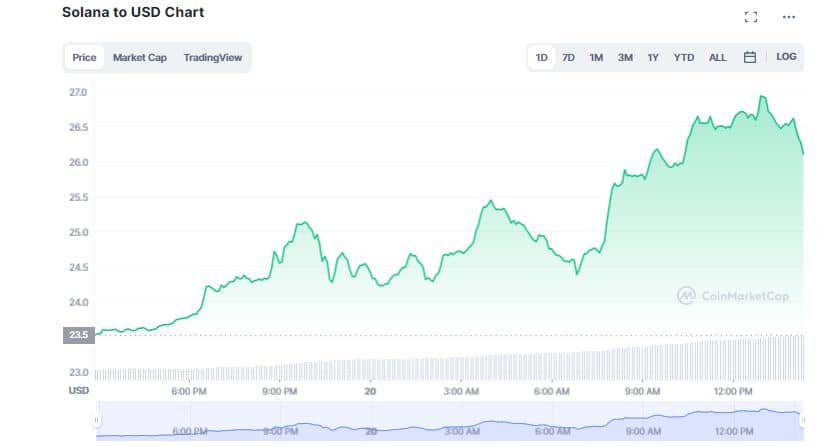
Task: Click the 6:00 AM x-axis label
Action: [x=552, y=391]
